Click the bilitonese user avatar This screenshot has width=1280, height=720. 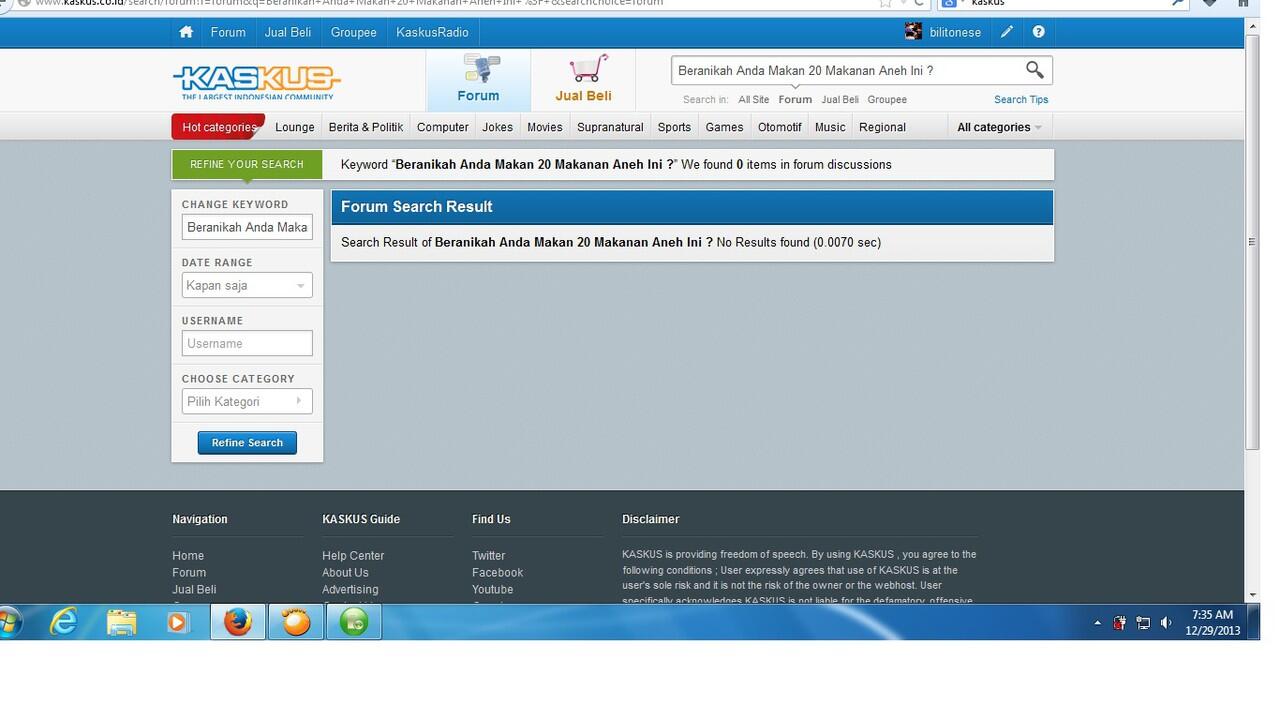click(x=913, y=32)
